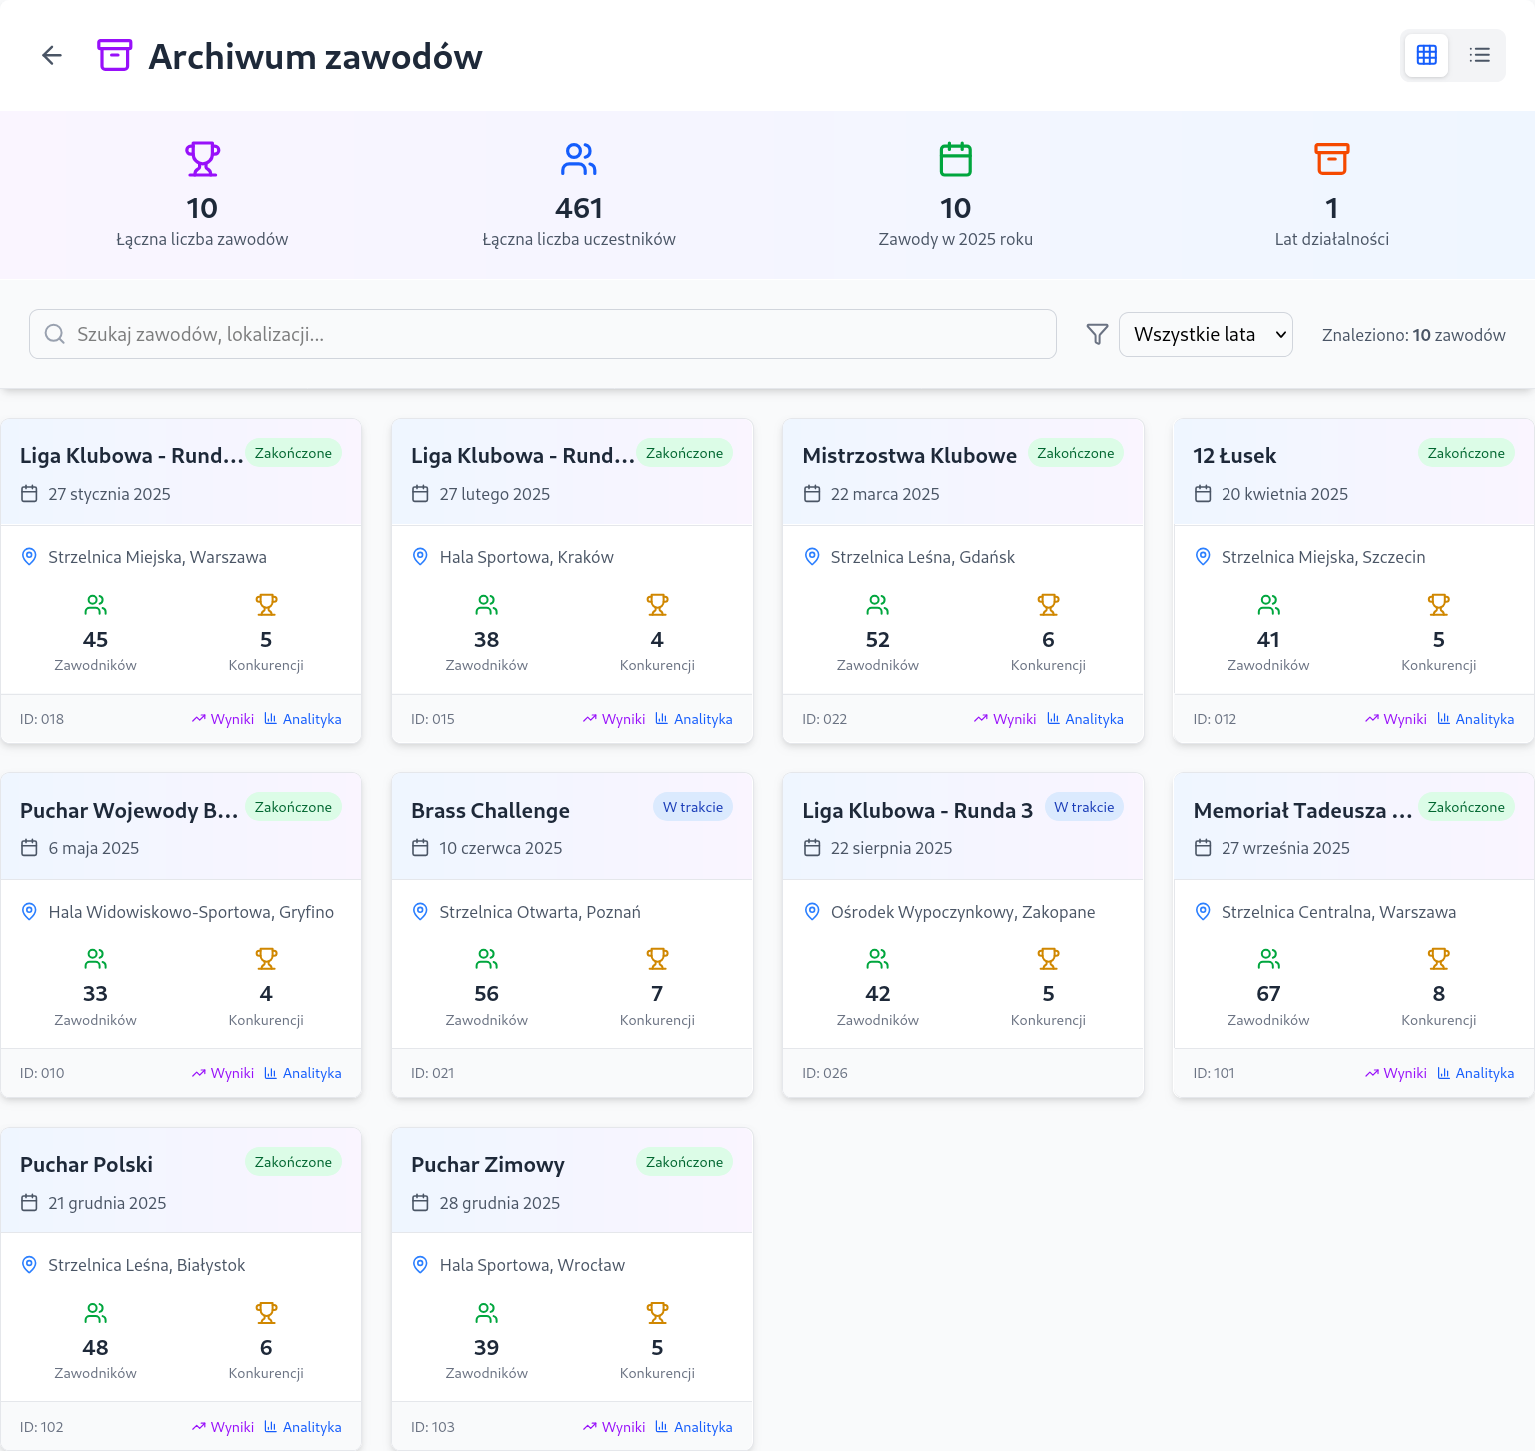Click W trakcie badge on Liga Klubowa Runda 3
Viewport: 1536px width, 1452px height.
(x=1084, y=807)
